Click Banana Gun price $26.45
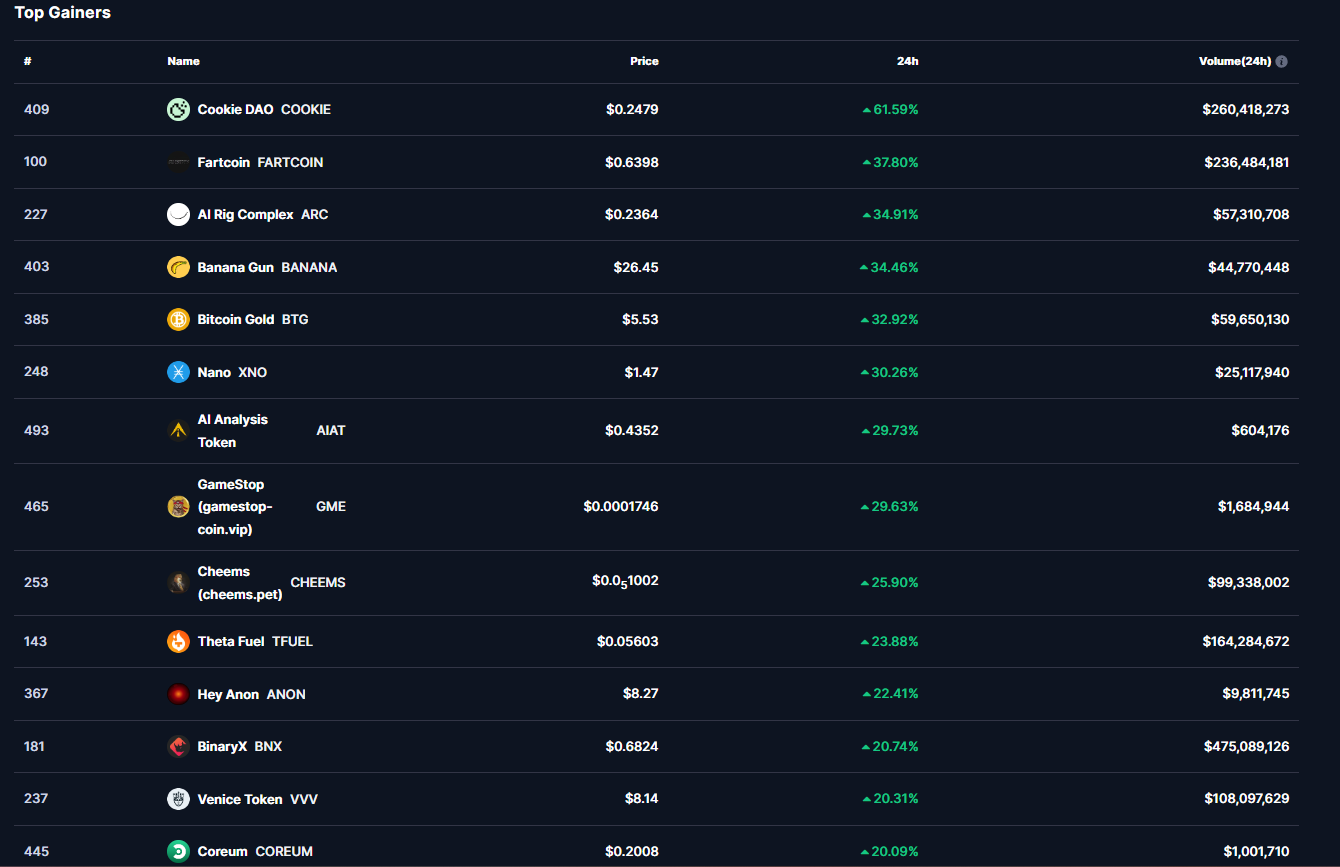1340x867 pixels. tap(636, 267)
